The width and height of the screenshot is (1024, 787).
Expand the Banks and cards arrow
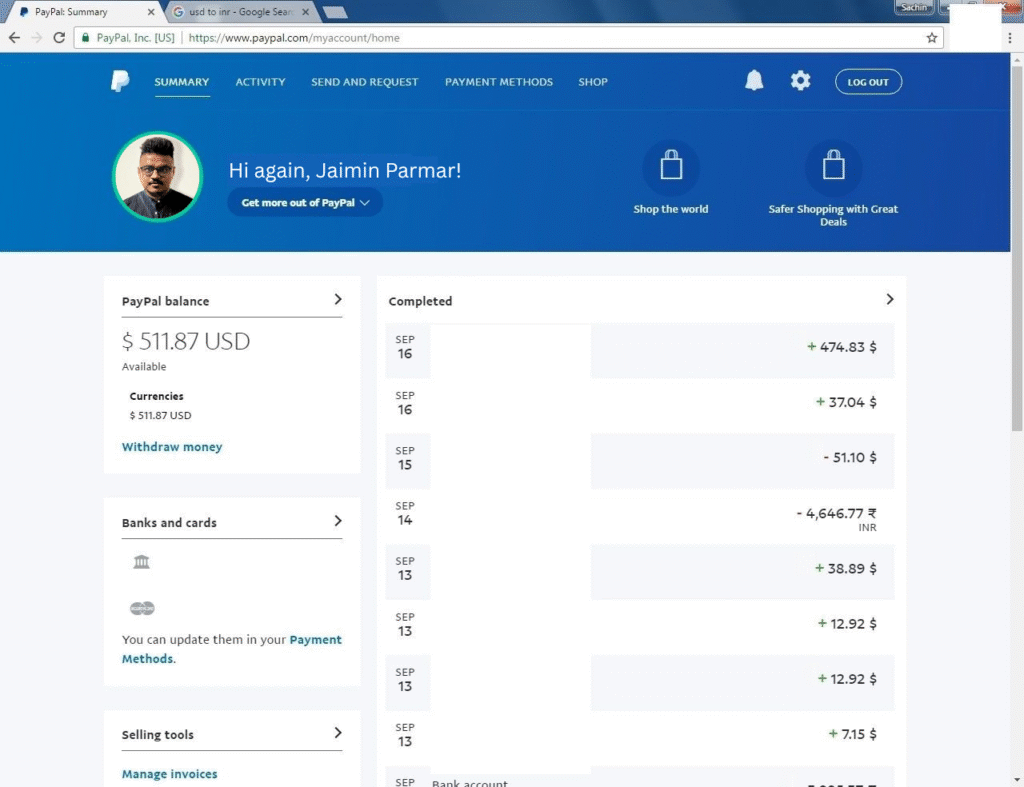[338, 521]
